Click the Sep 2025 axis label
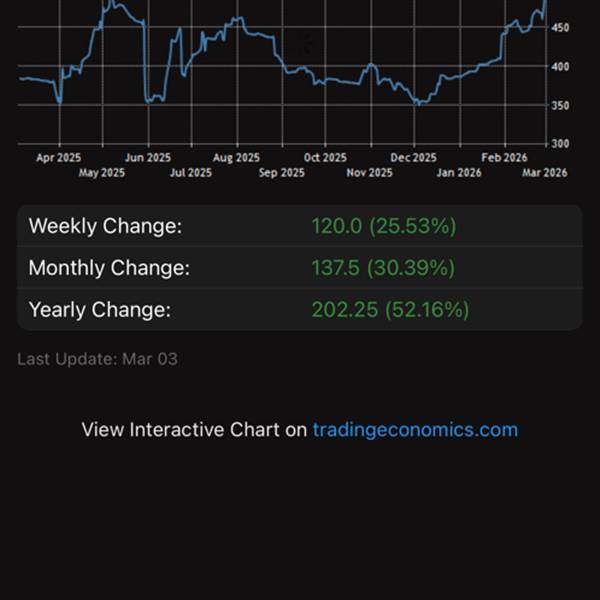600x600 pixels. [x=282, y=173]
